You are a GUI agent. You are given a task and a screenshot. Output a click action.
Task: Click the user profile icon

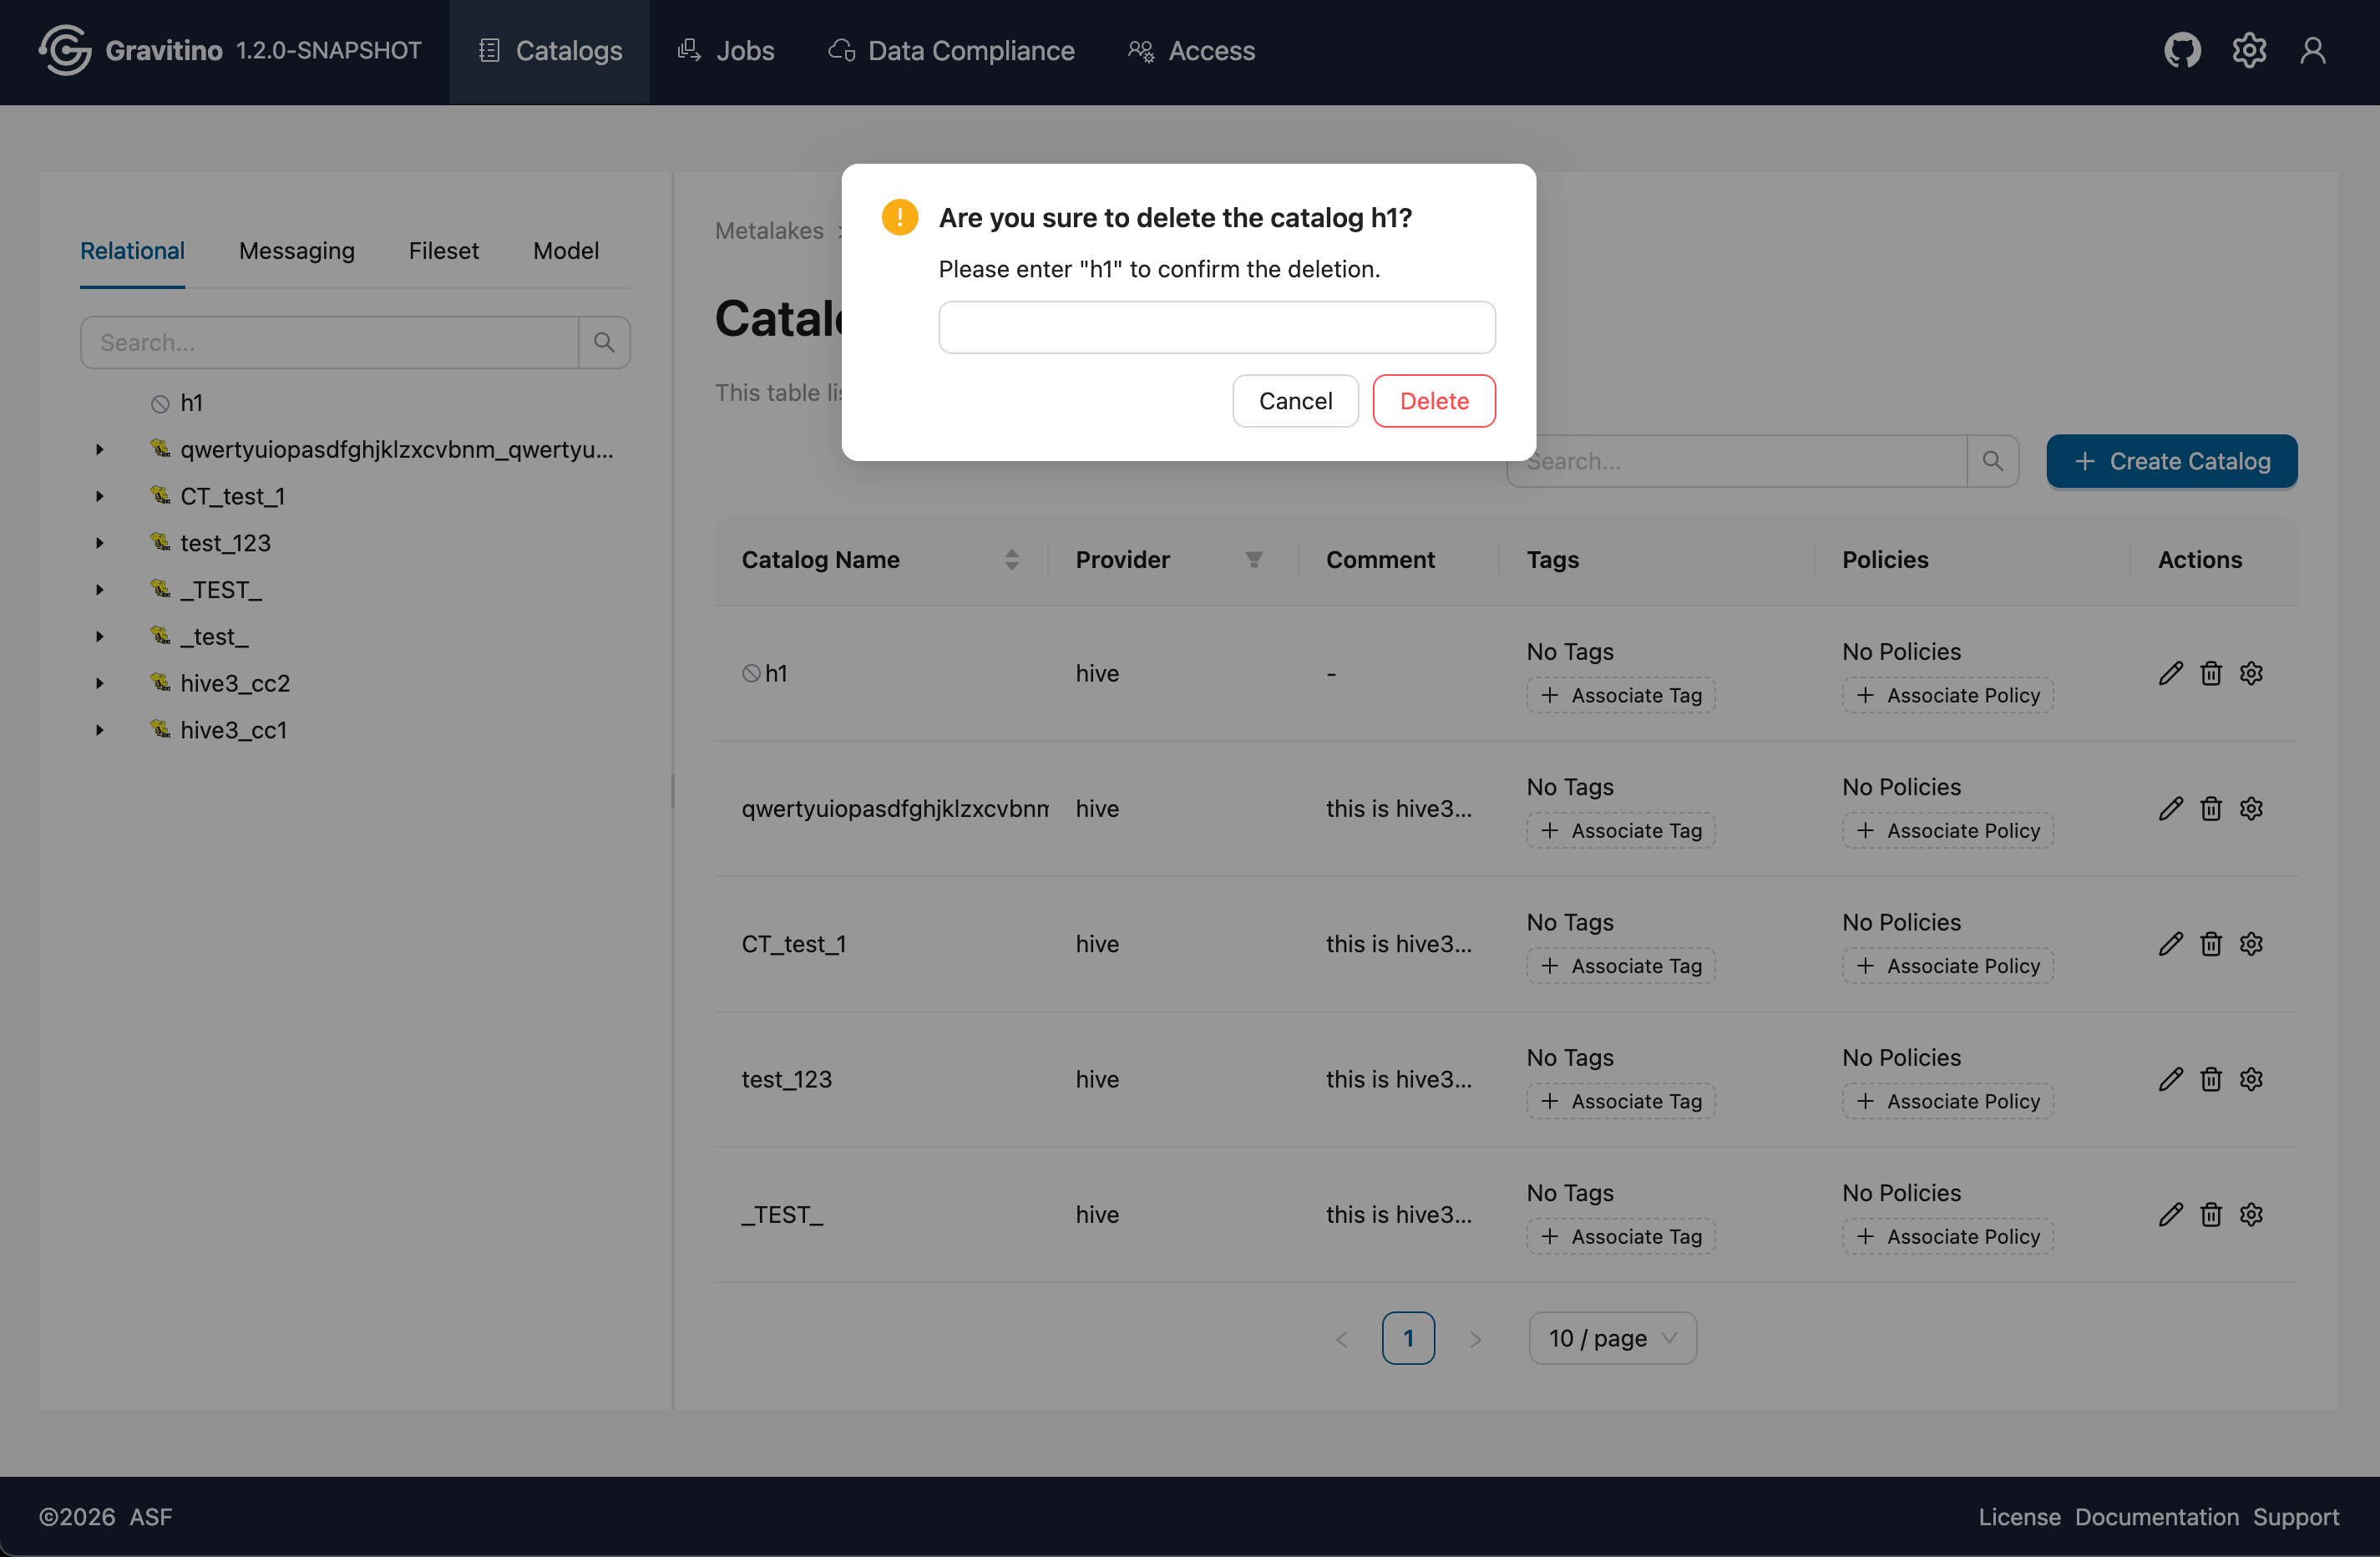pyautogui.click(x=2312, y=50)
